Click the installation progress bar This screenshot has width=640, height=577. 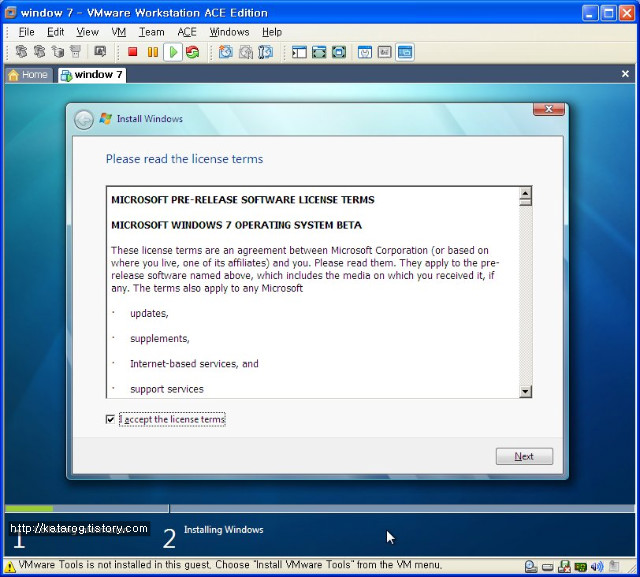319,508
